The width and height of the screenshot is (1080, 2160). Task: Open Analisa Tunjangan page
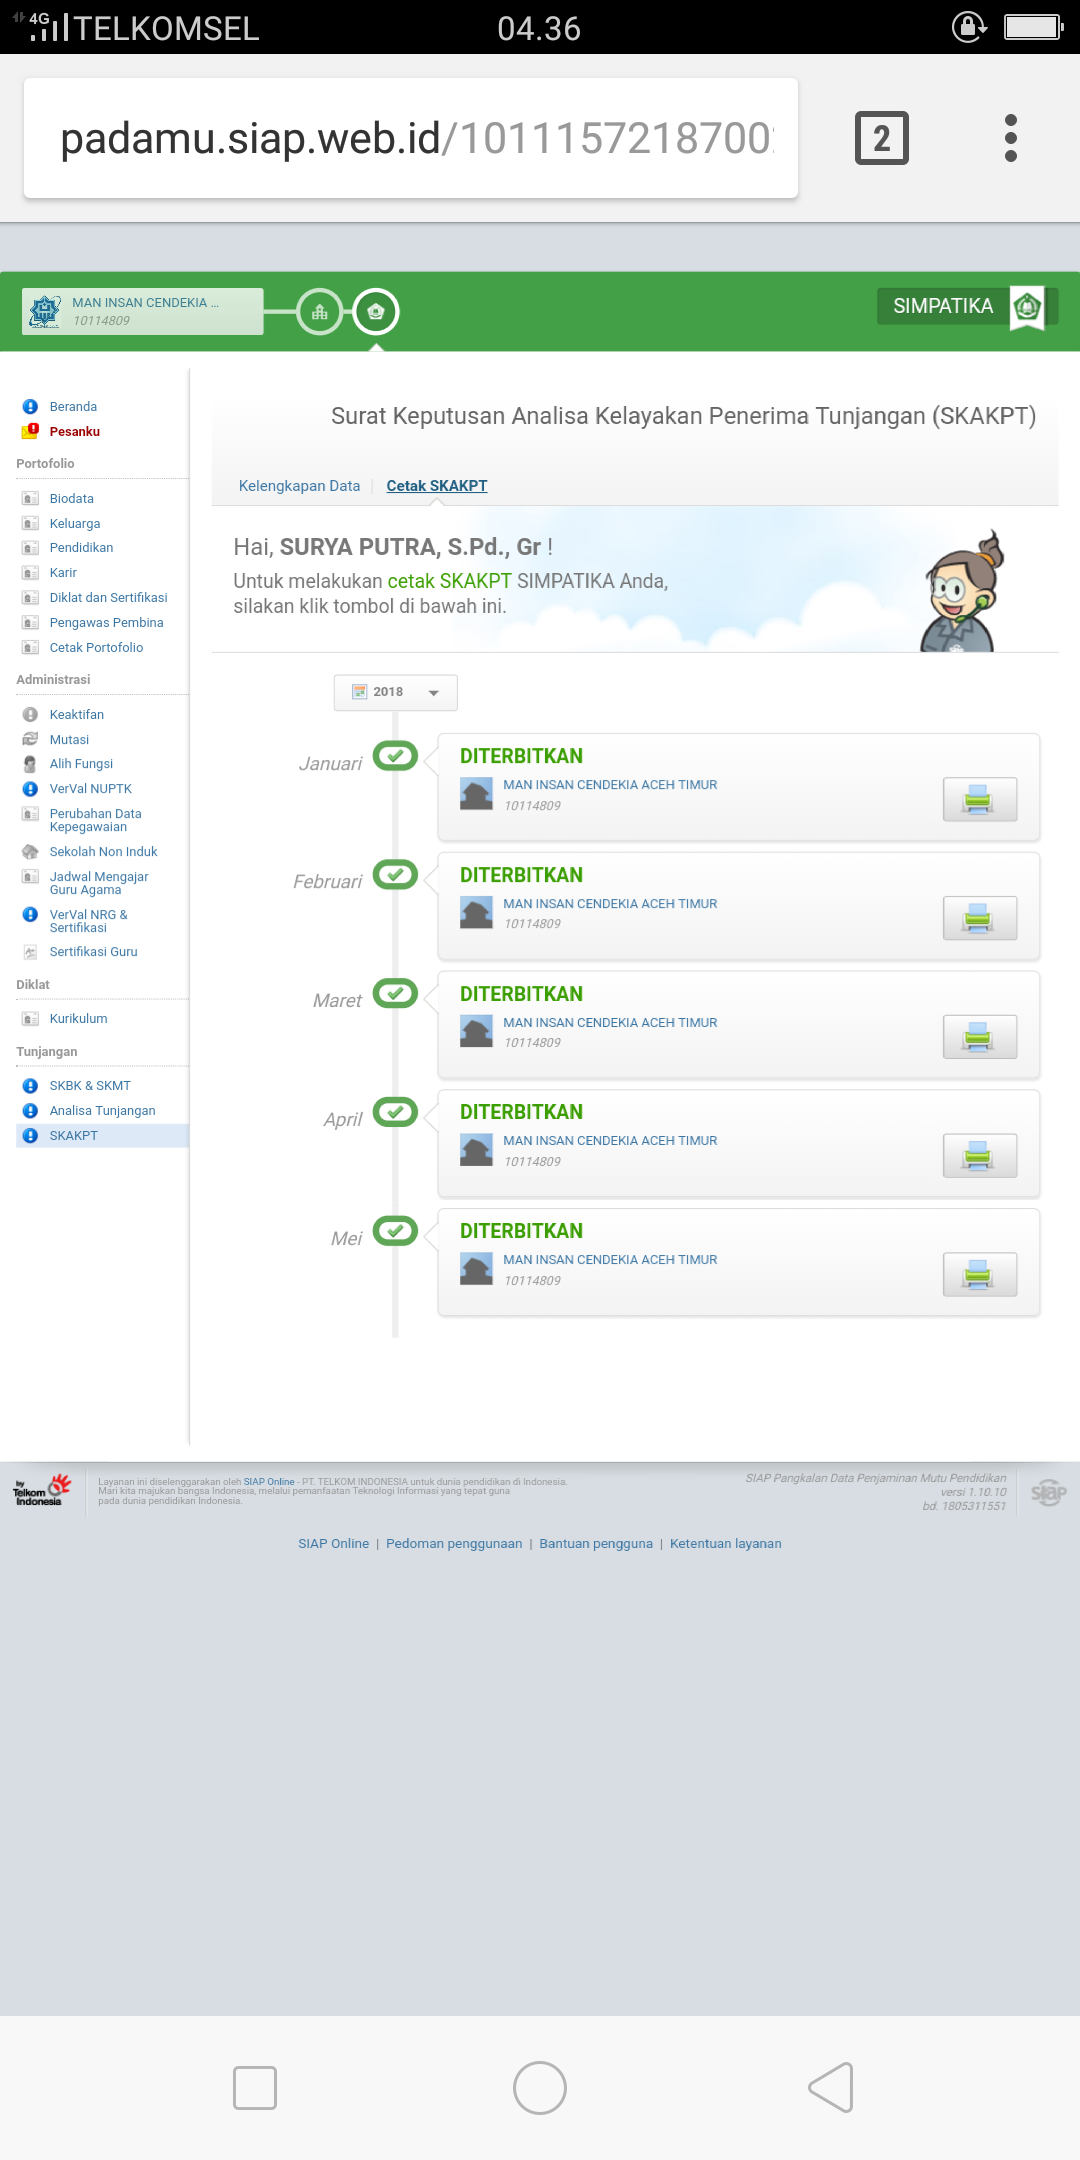click(x=102, y=1111)
